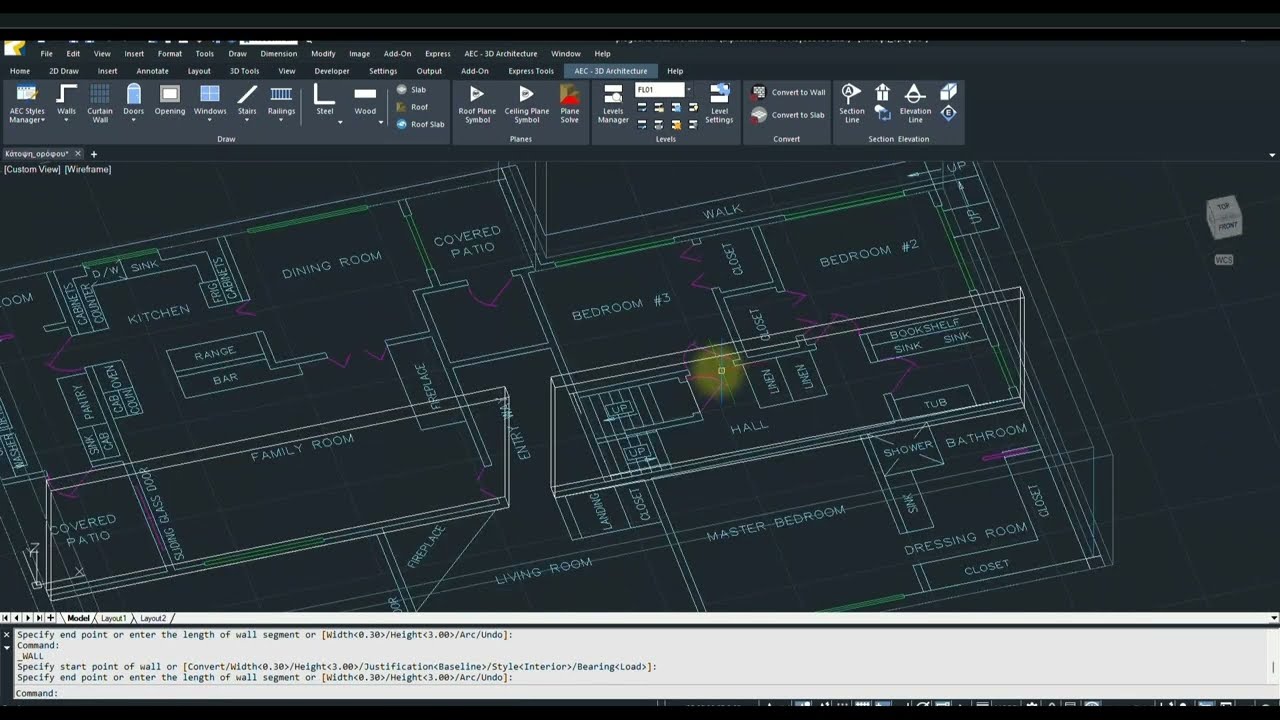Click Convert to Slab
1280x720 pixels.
pos(788,115)
